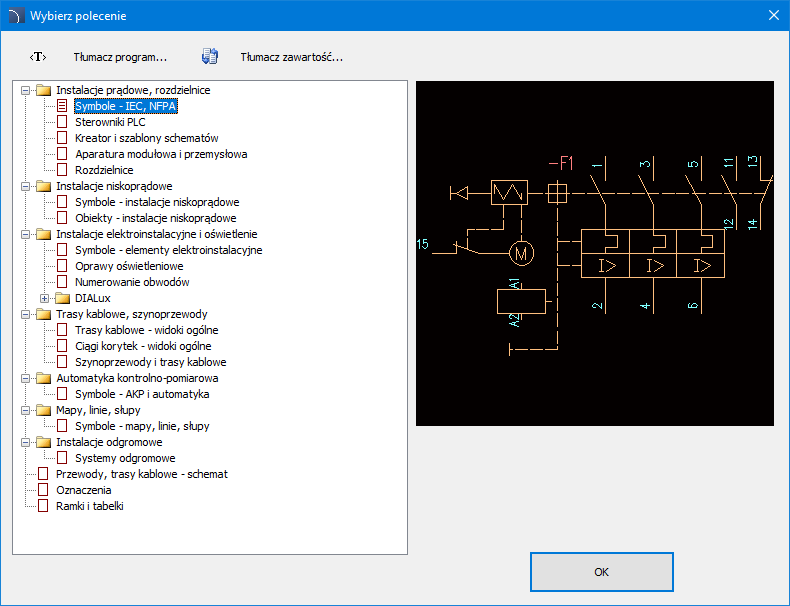This screenshot has height=606, width=790.
Task: Click the folder icon for Instalacje odgromowe
Action: tap(43, 442)
